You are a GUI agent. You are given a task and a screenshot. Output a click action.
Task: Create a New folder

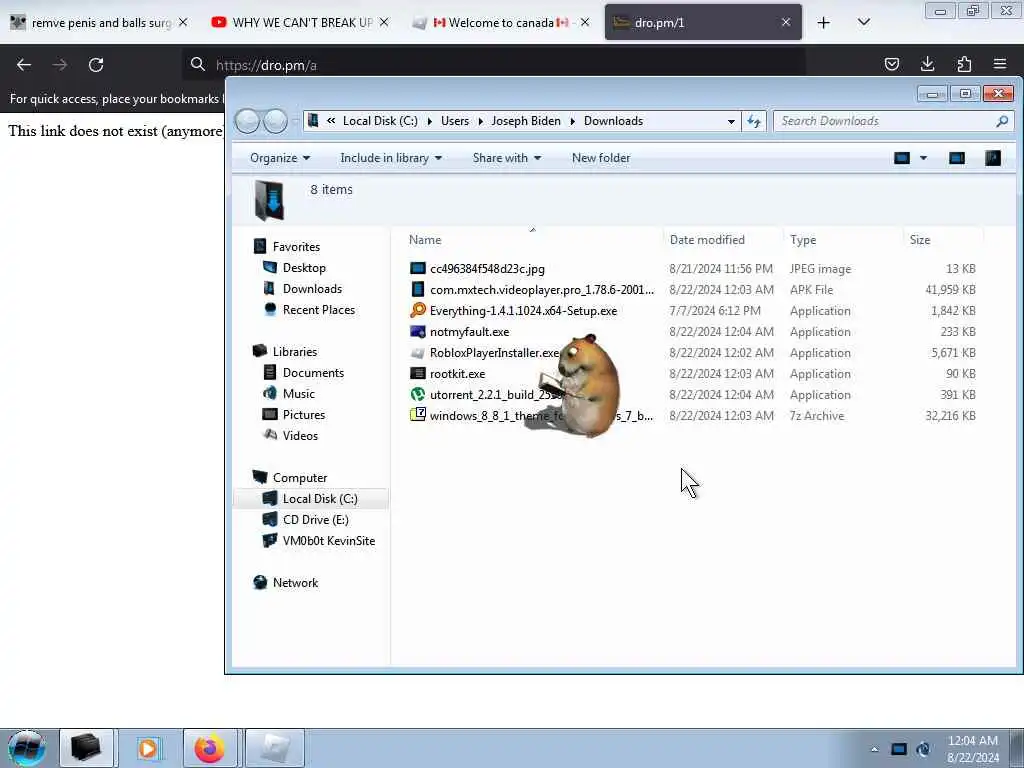[x=601, y=158]
